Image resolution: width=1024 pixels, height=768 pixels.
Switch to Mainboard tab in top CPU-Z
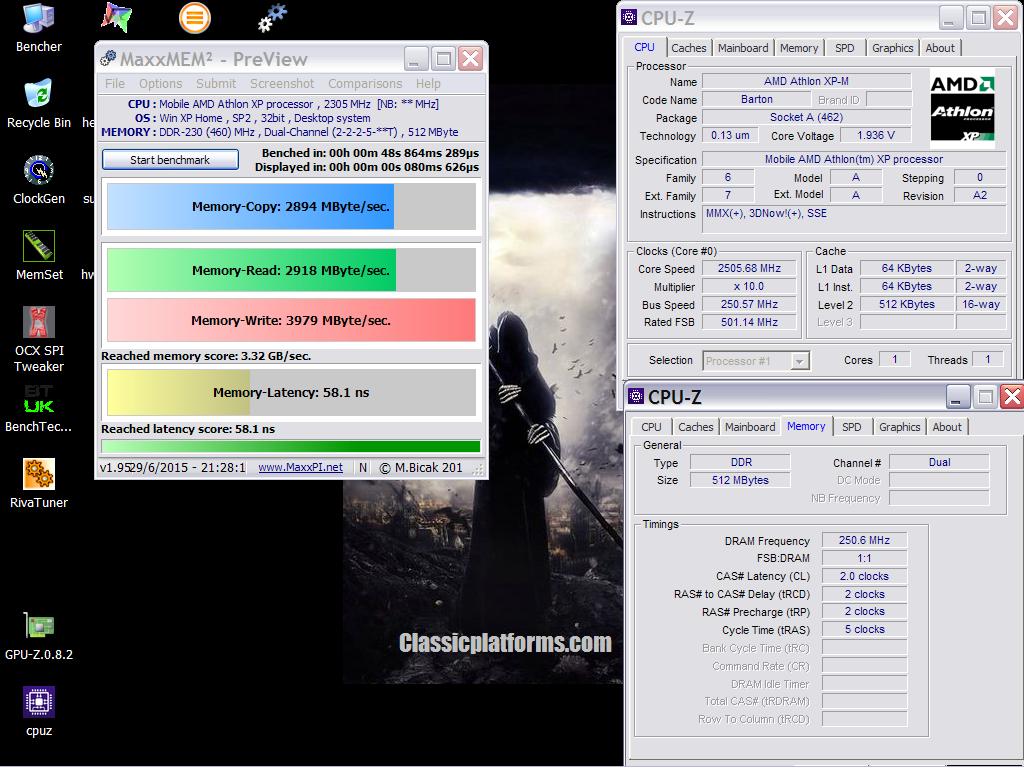(743, 48)
